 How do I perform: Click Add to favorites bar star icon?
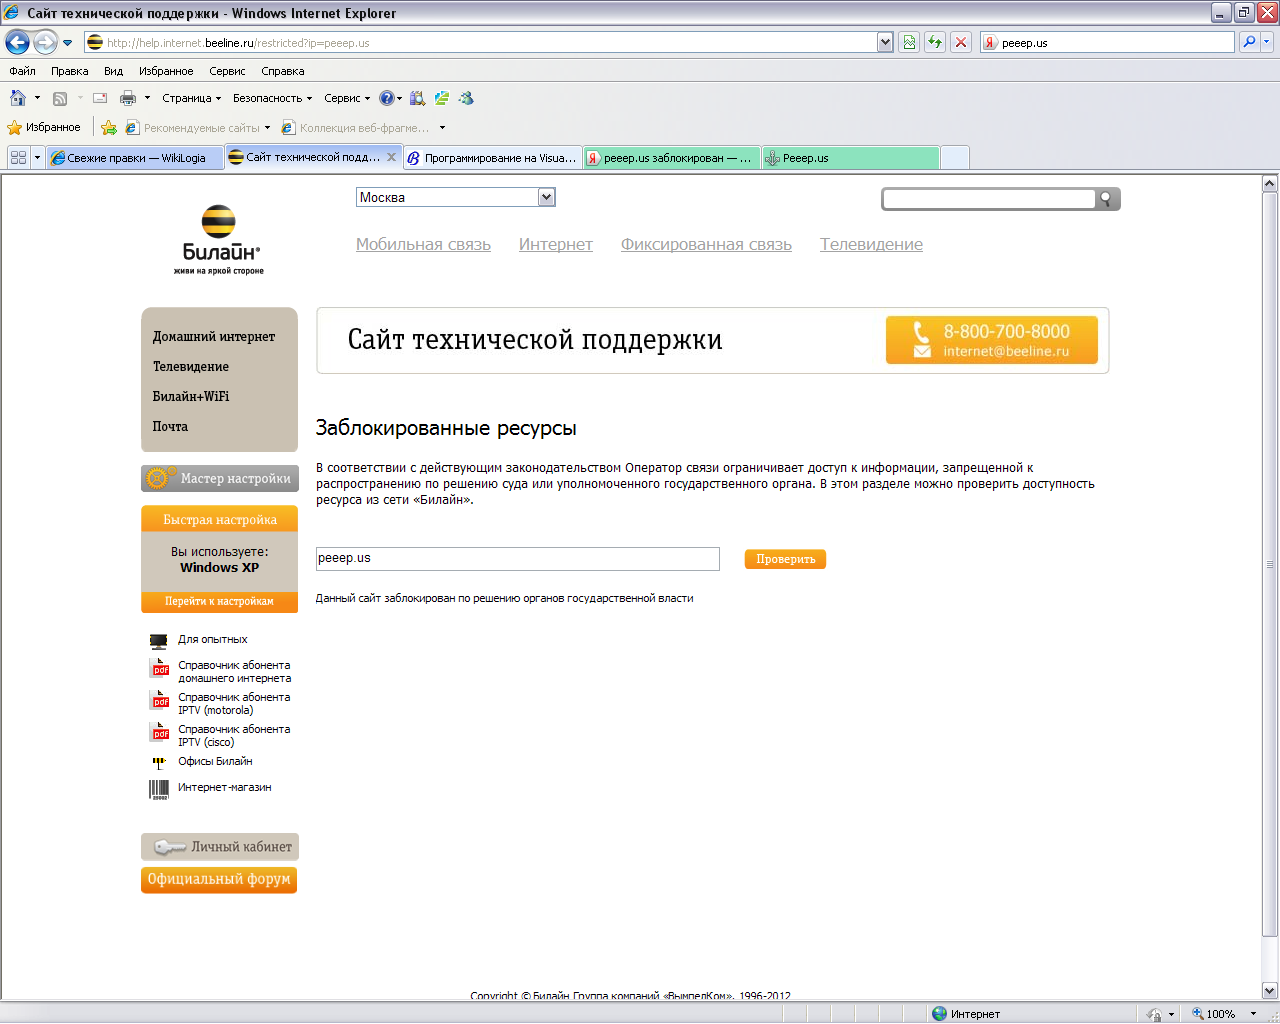tap(109, 127)
